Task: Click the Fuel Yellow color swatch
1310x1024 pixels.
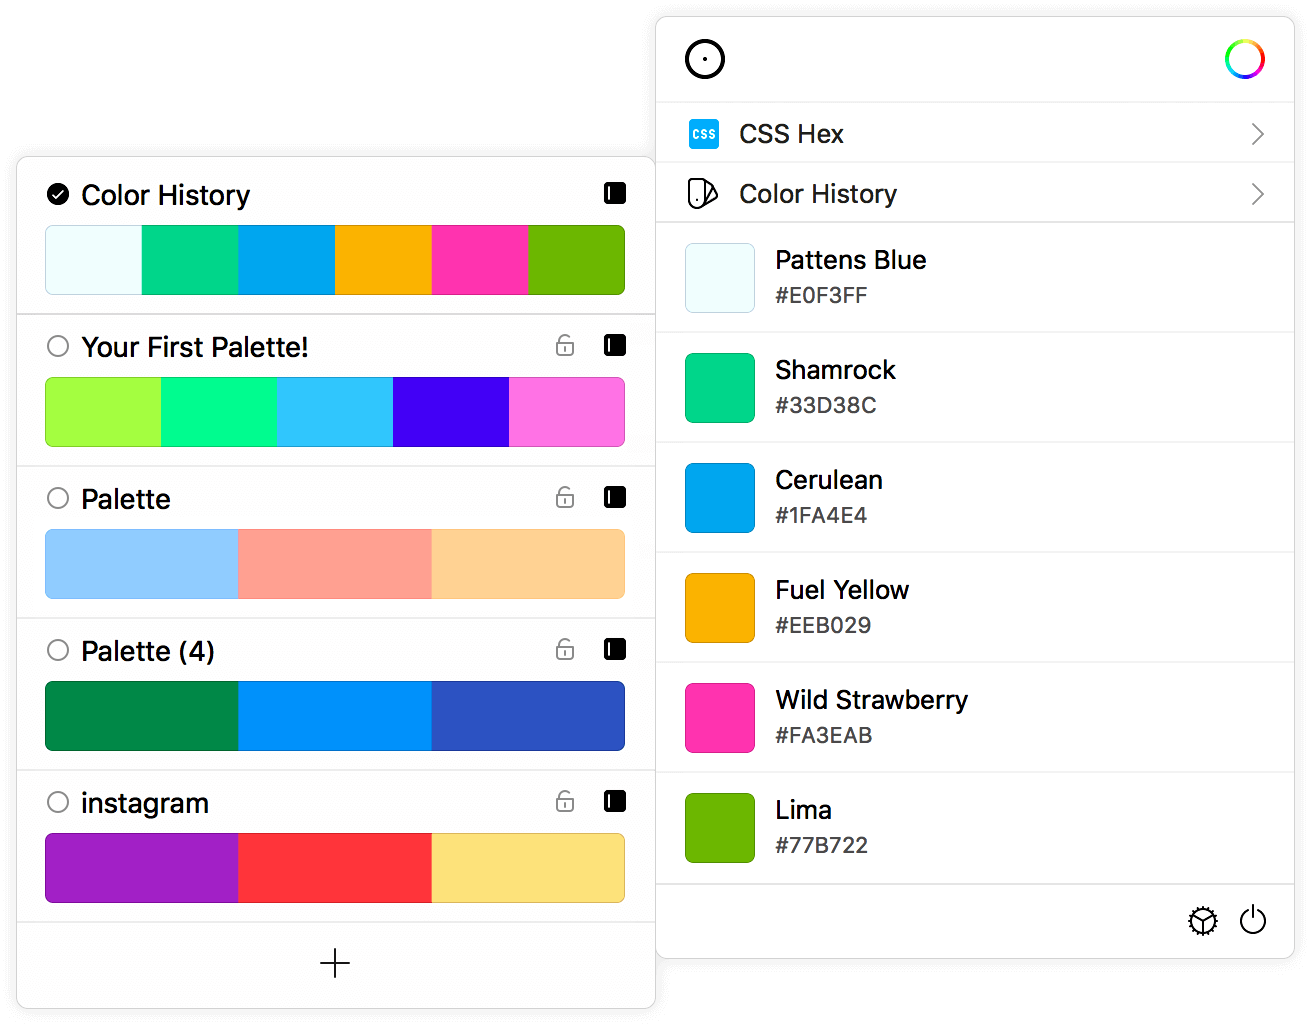Action: (720, 607)
